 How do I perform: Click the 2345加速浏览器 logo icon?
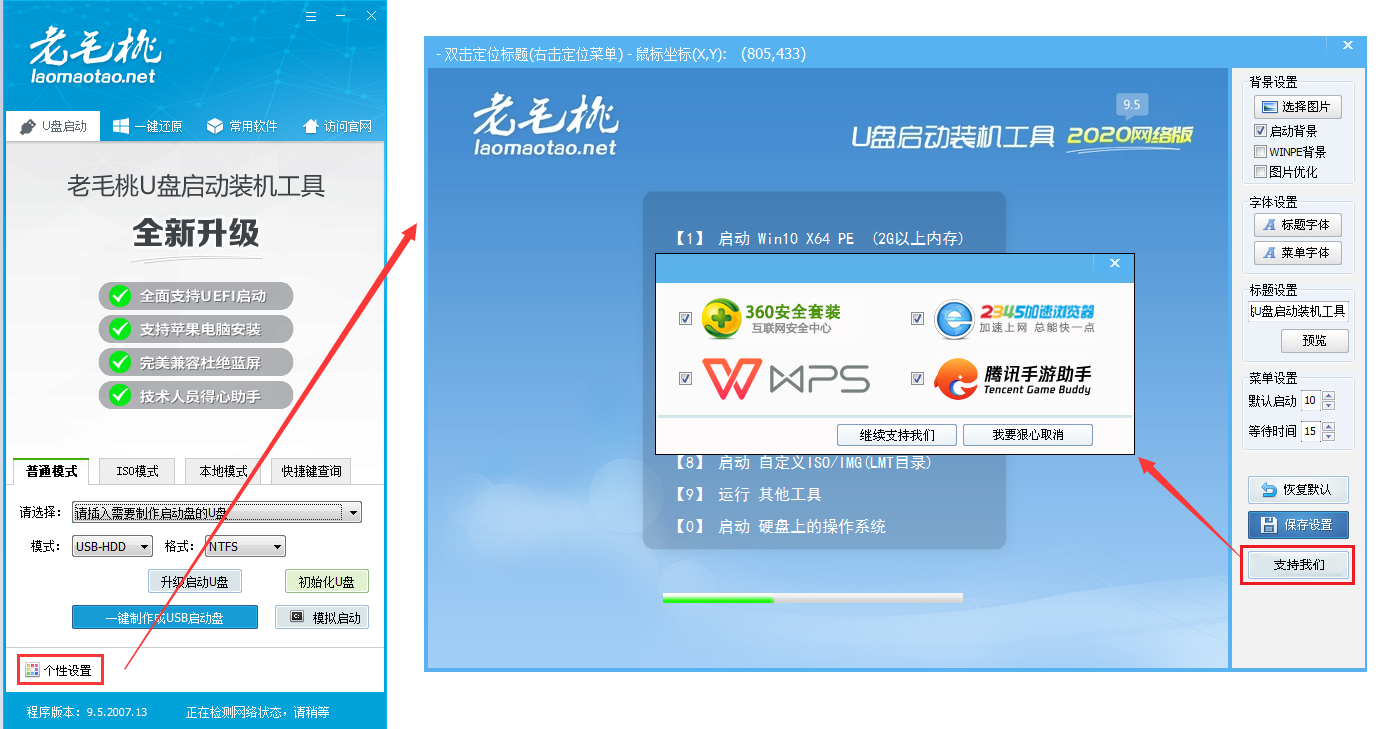[954, 319]
